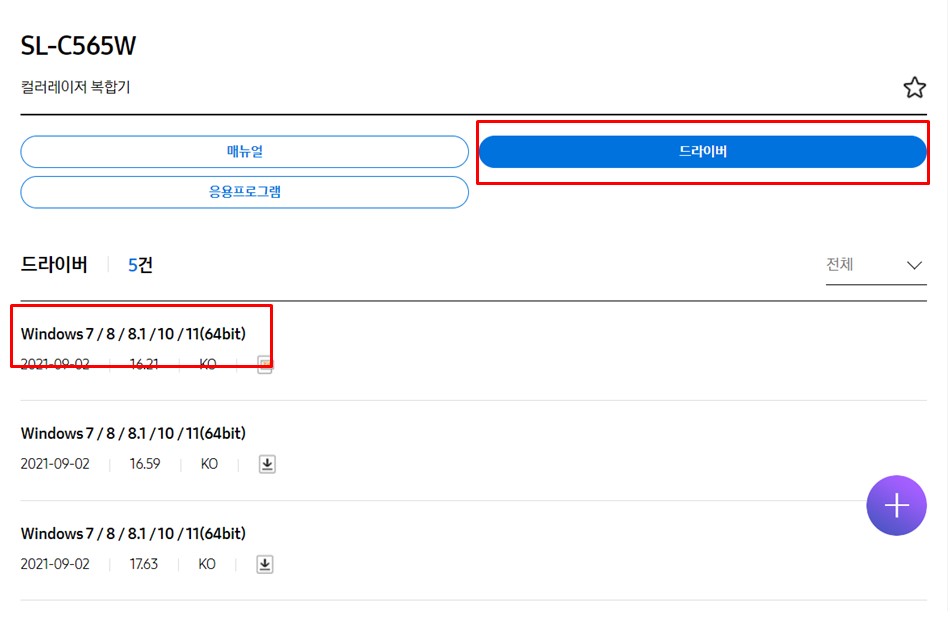Expand the 전체 filter dropdown
This screenshot has height=640, width=950.
point(875,265)
